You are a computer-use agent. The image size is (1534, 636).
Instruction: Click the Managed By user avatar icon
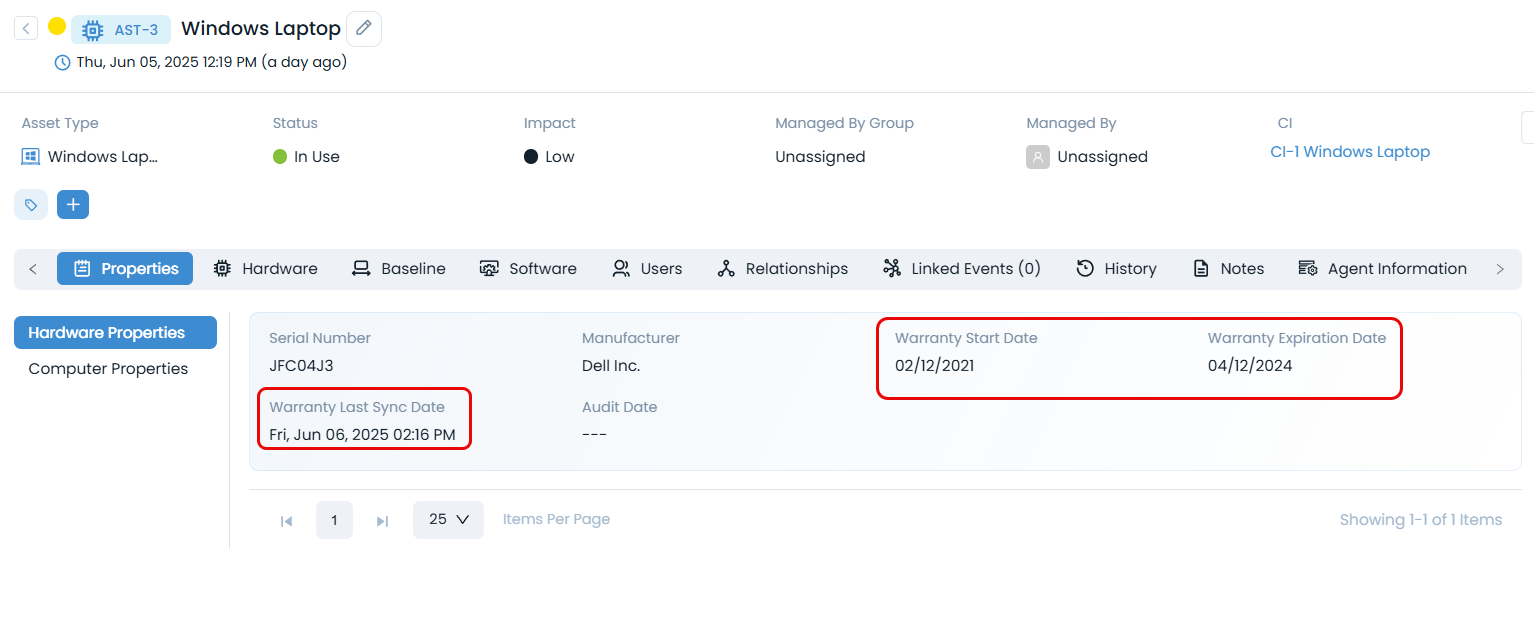pos(1037,157)
